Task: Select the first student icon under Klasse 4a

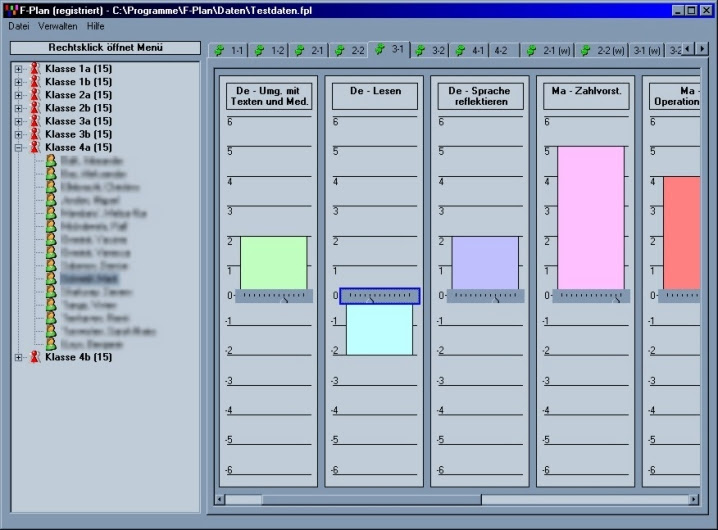Action: pos(51,160)
